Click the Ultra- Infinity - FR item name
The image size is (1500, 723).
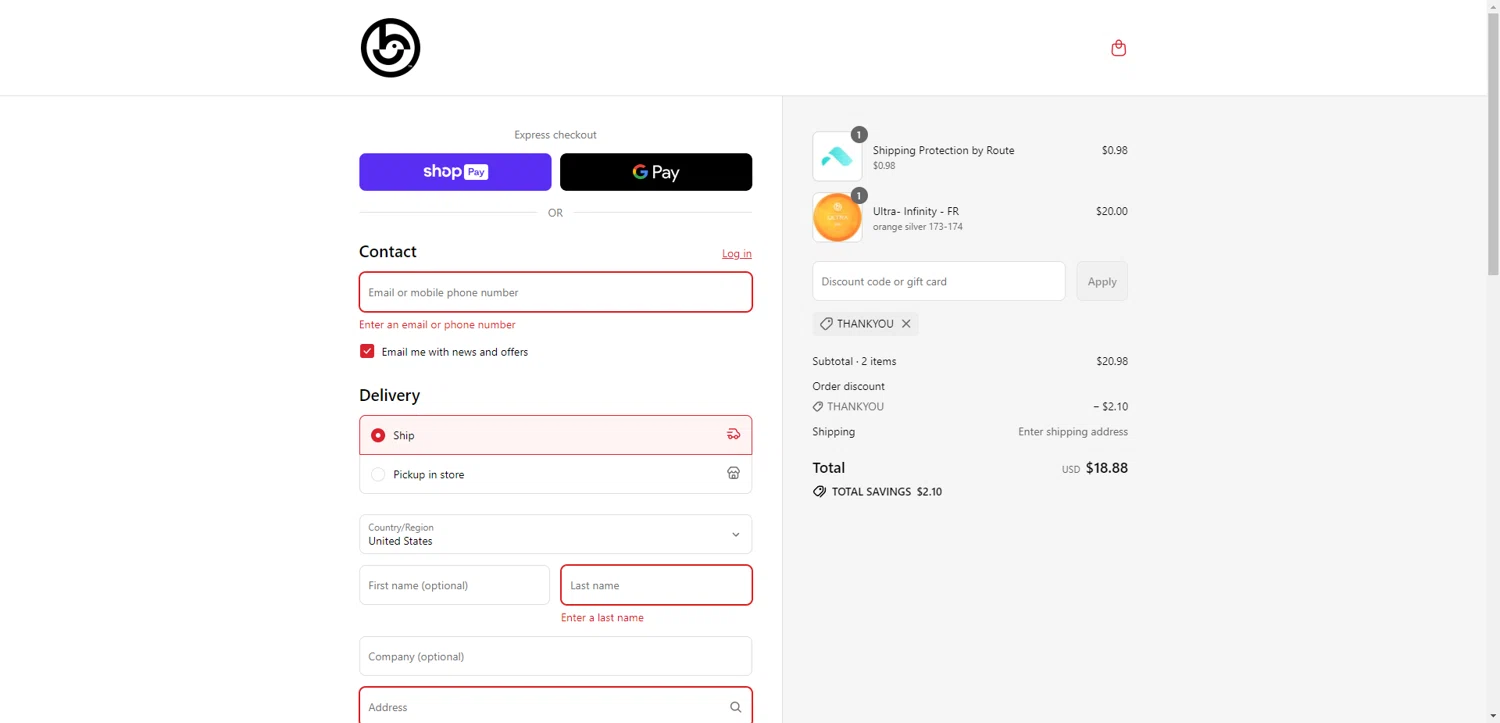[916, 211]
